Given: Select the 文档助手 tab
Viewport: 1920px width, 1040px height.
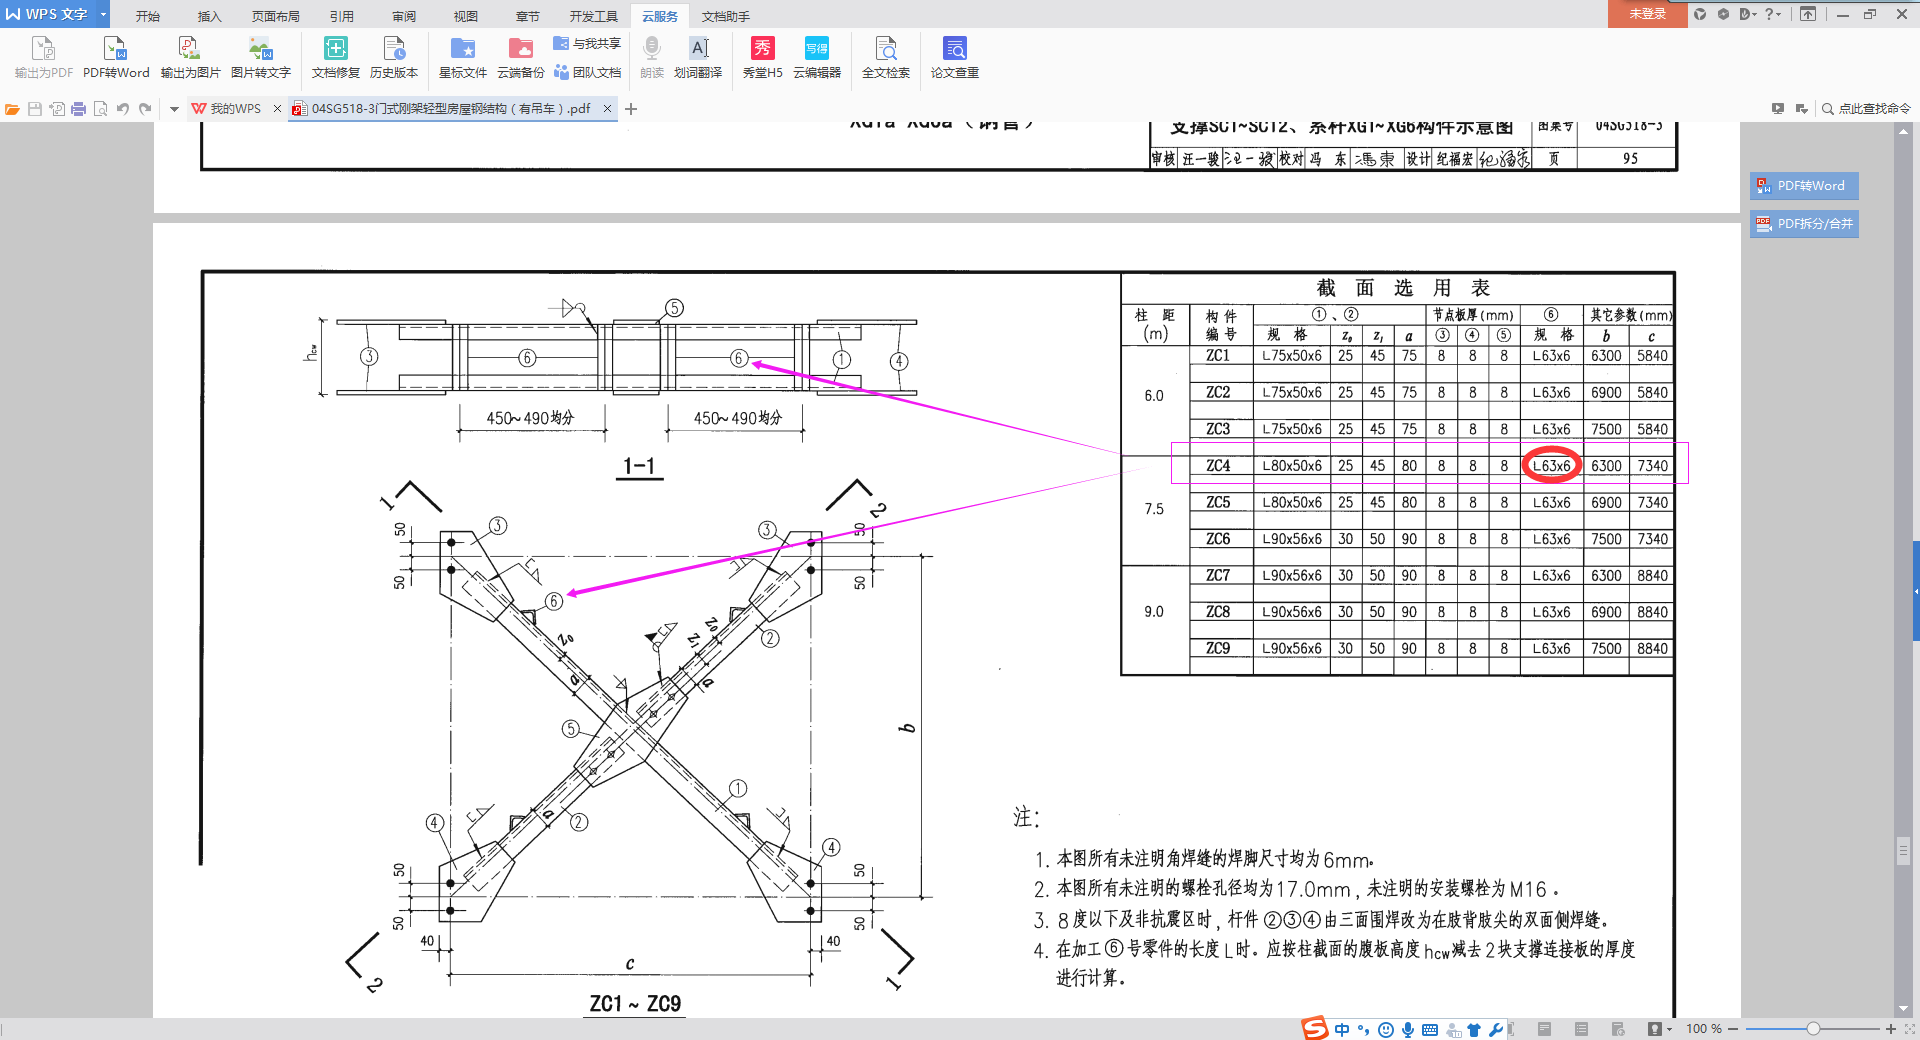Looking at the screenshot, I should (726, 16).
